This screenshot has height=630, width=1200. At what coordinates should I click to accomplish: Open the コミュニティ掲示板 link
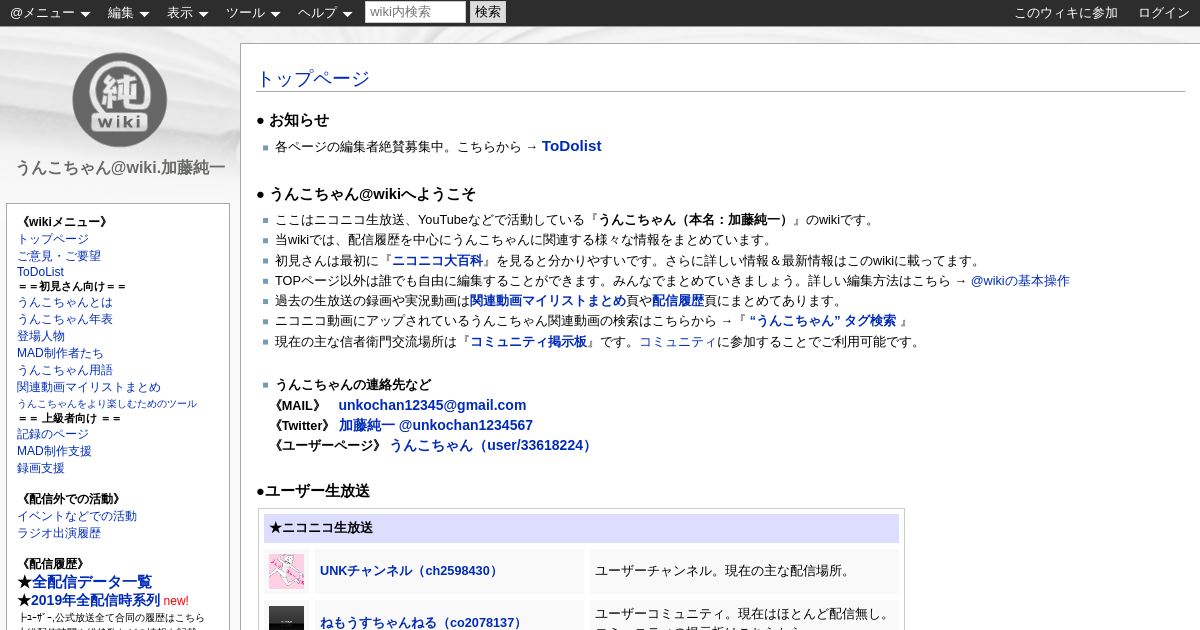pos(528,341)
